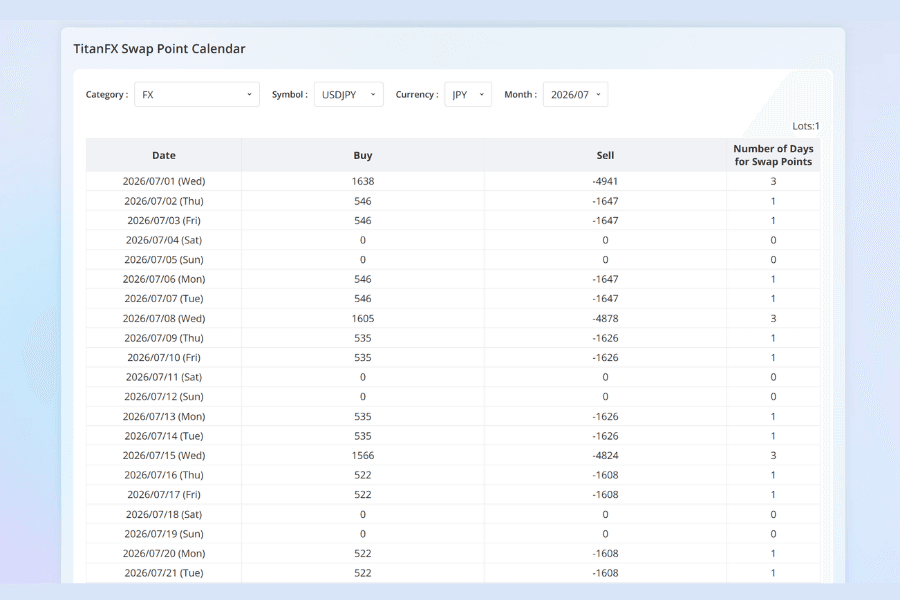900x600 pixels.
Task: Click the TitanFX Swap Point Calendar title
Action: [159, 49]
